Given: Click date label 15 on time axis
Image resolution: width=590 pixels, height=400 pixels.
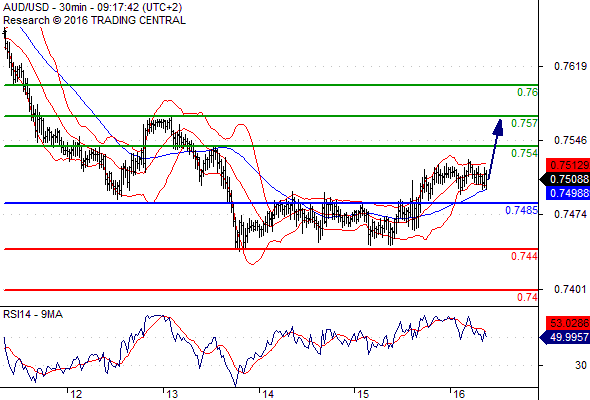Looking at the screenshot, I should click(x=363, y=394).
